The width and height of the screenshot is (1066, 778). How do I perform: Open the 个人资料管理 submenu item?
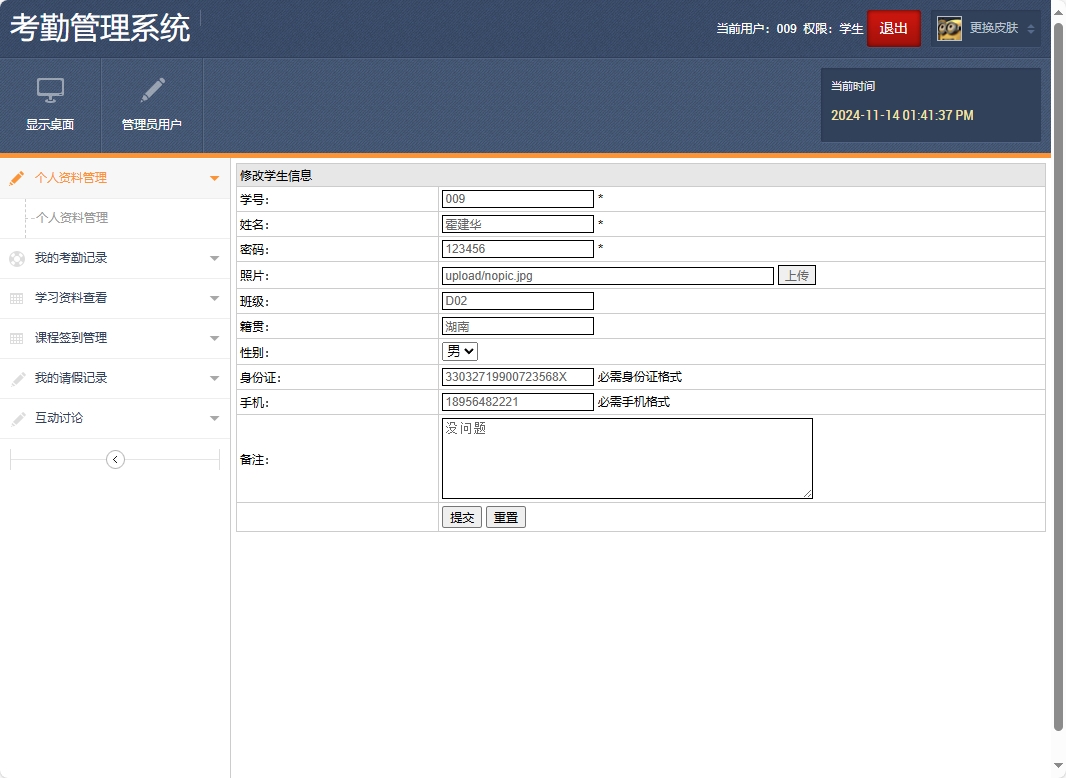click(x=72, y=218)
